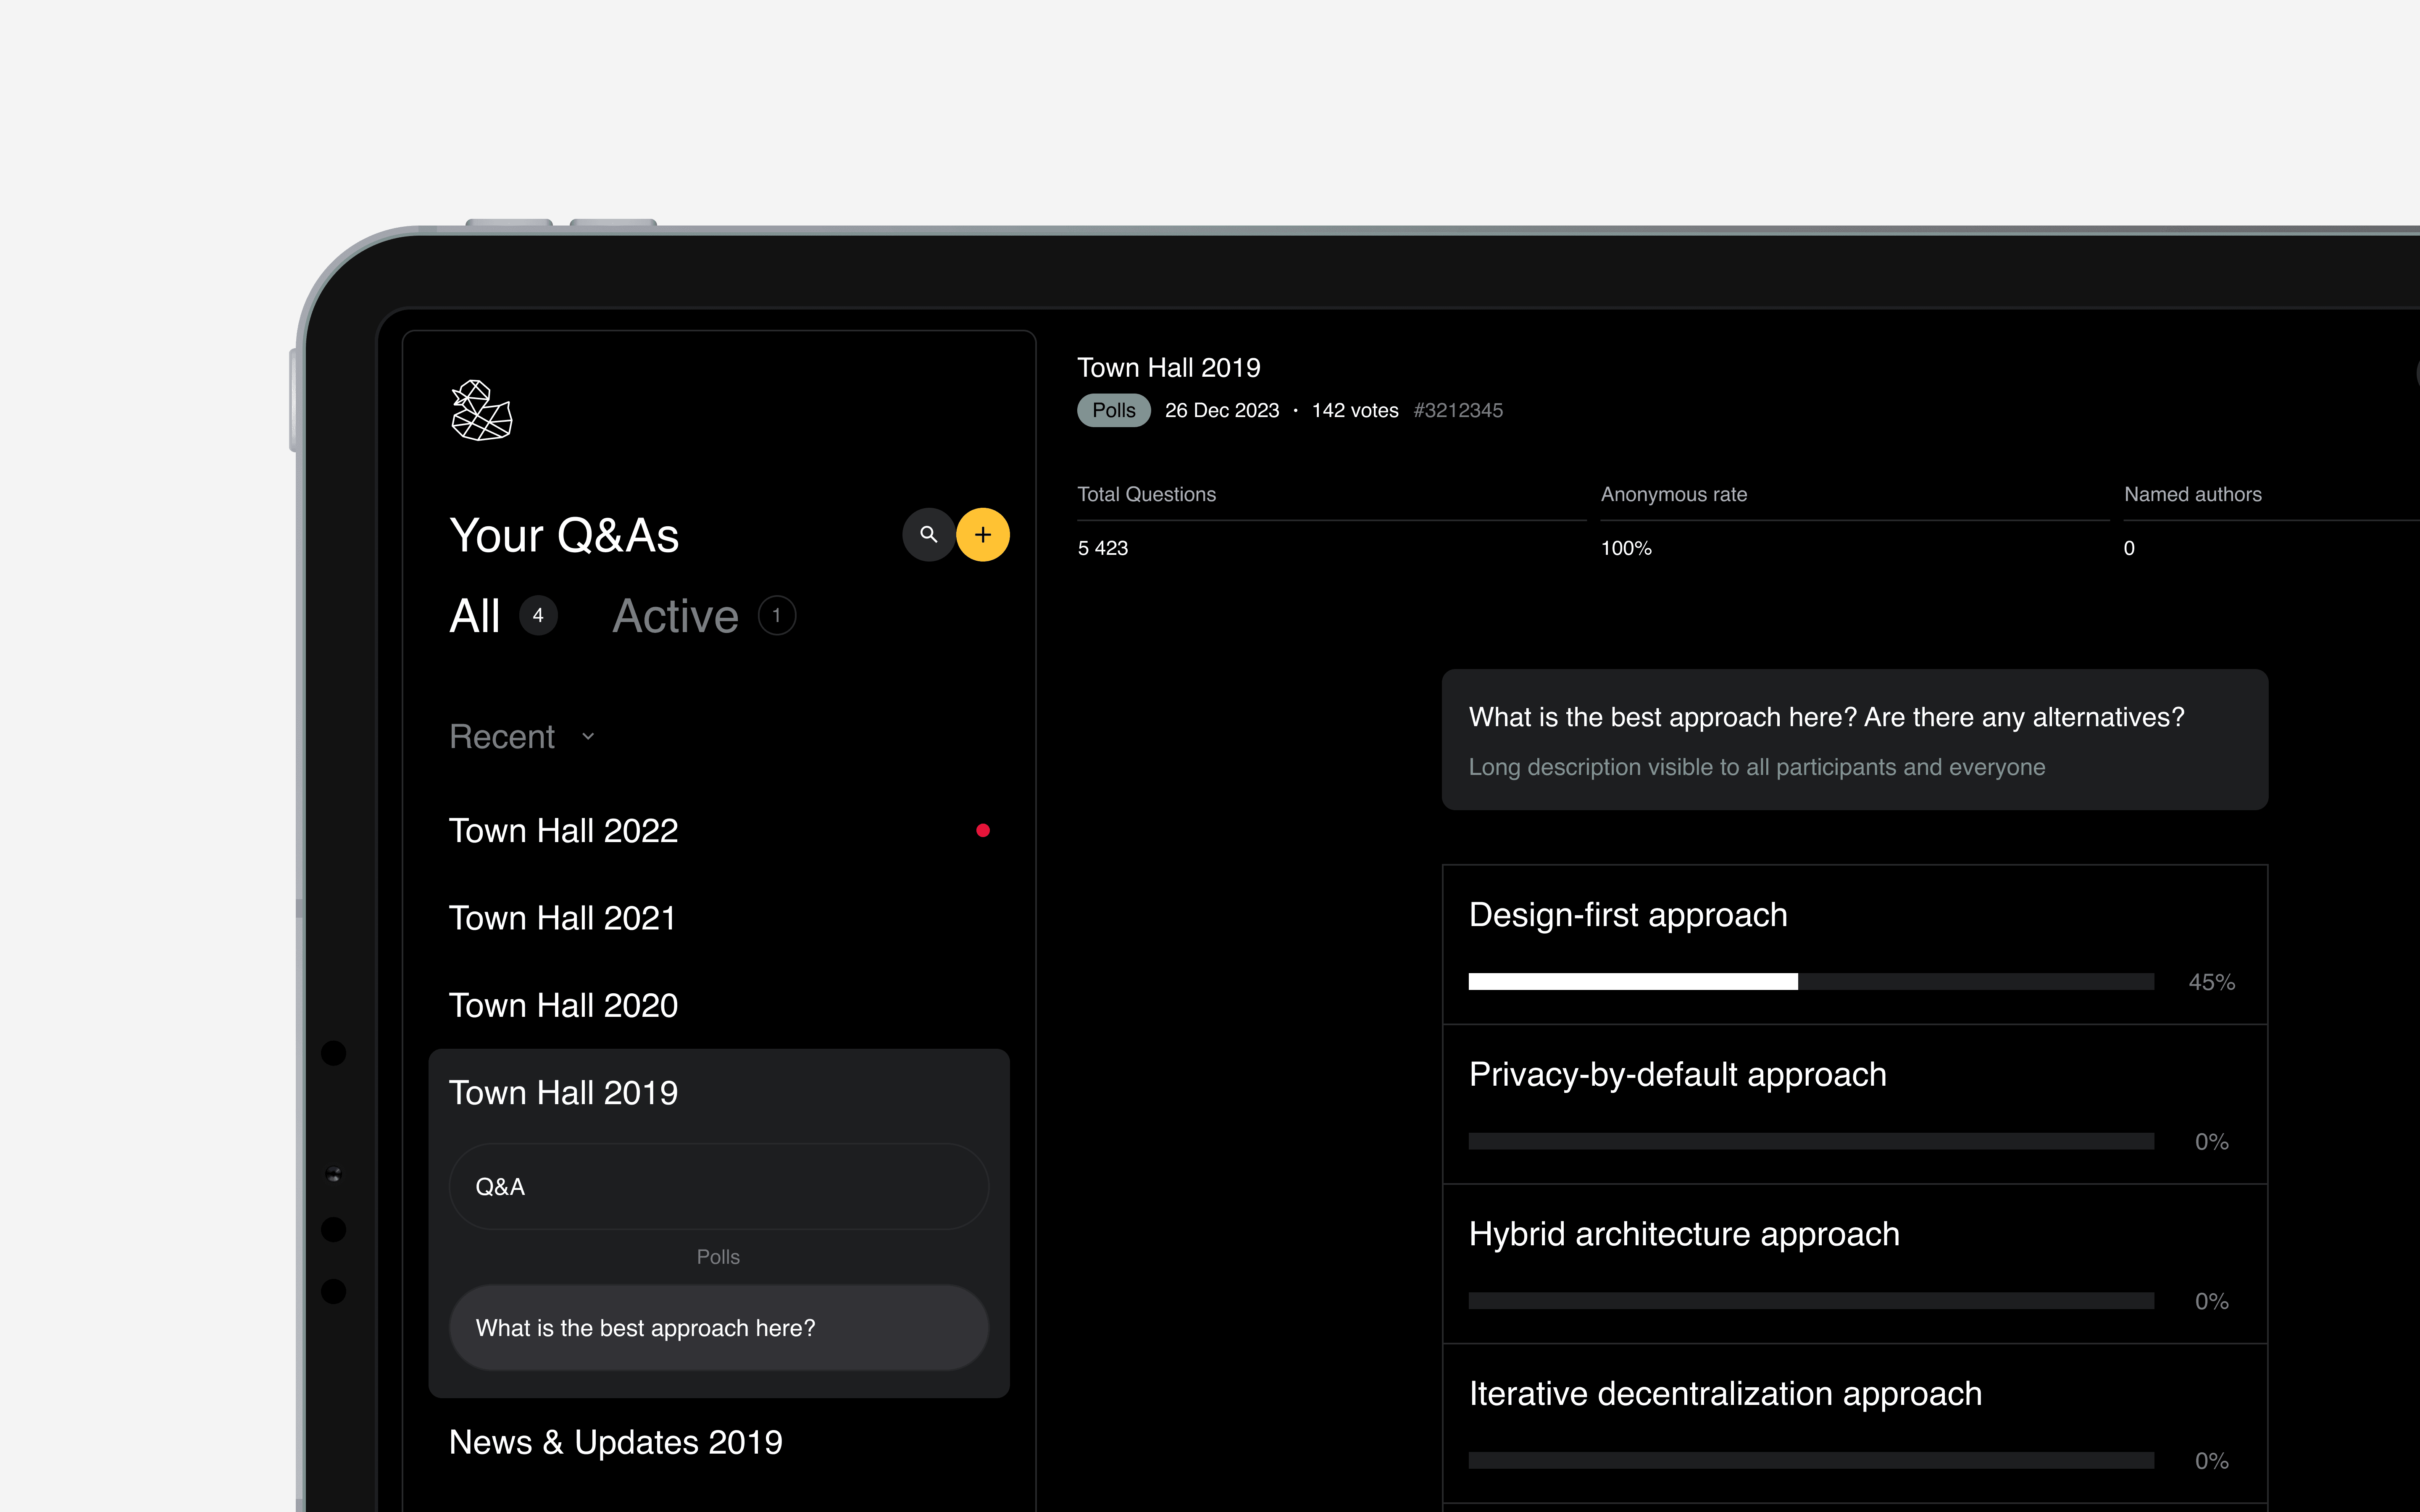Click the search magnifier icon
The height and width of the screenshot is (1512, 2420).
[x=928, y=535]
